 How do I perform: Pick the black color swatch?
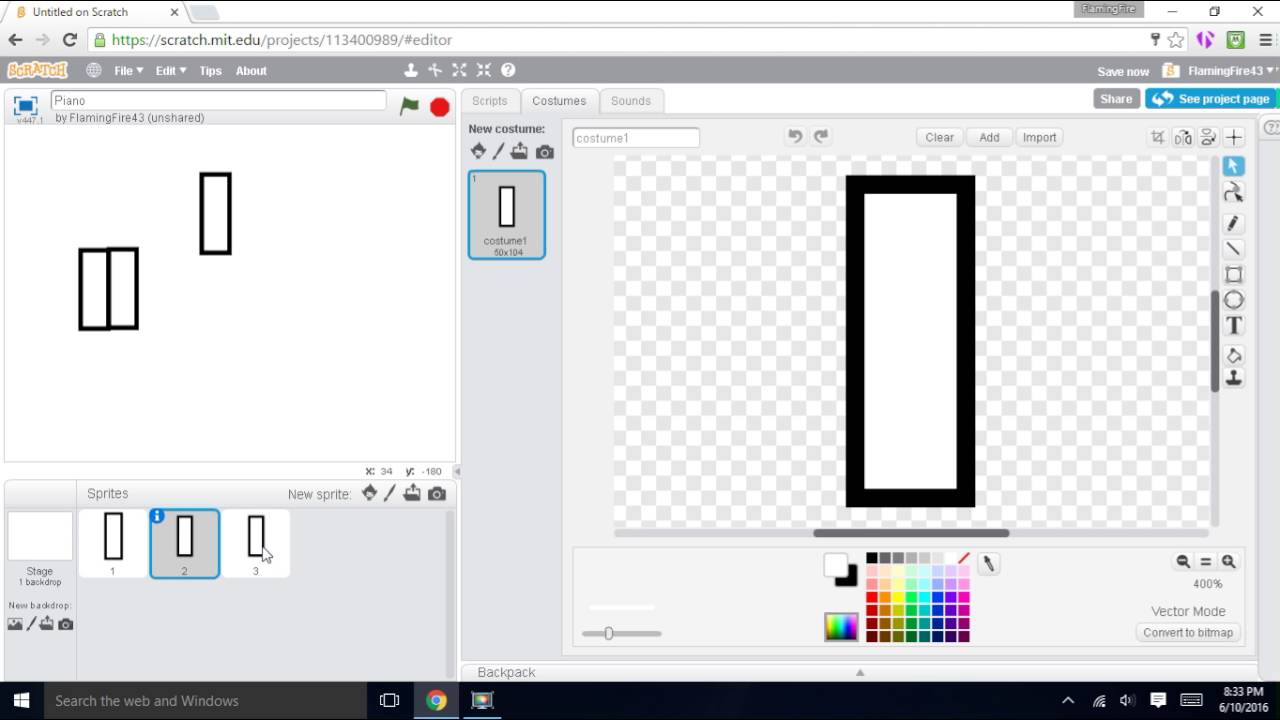tap(872, 558)
